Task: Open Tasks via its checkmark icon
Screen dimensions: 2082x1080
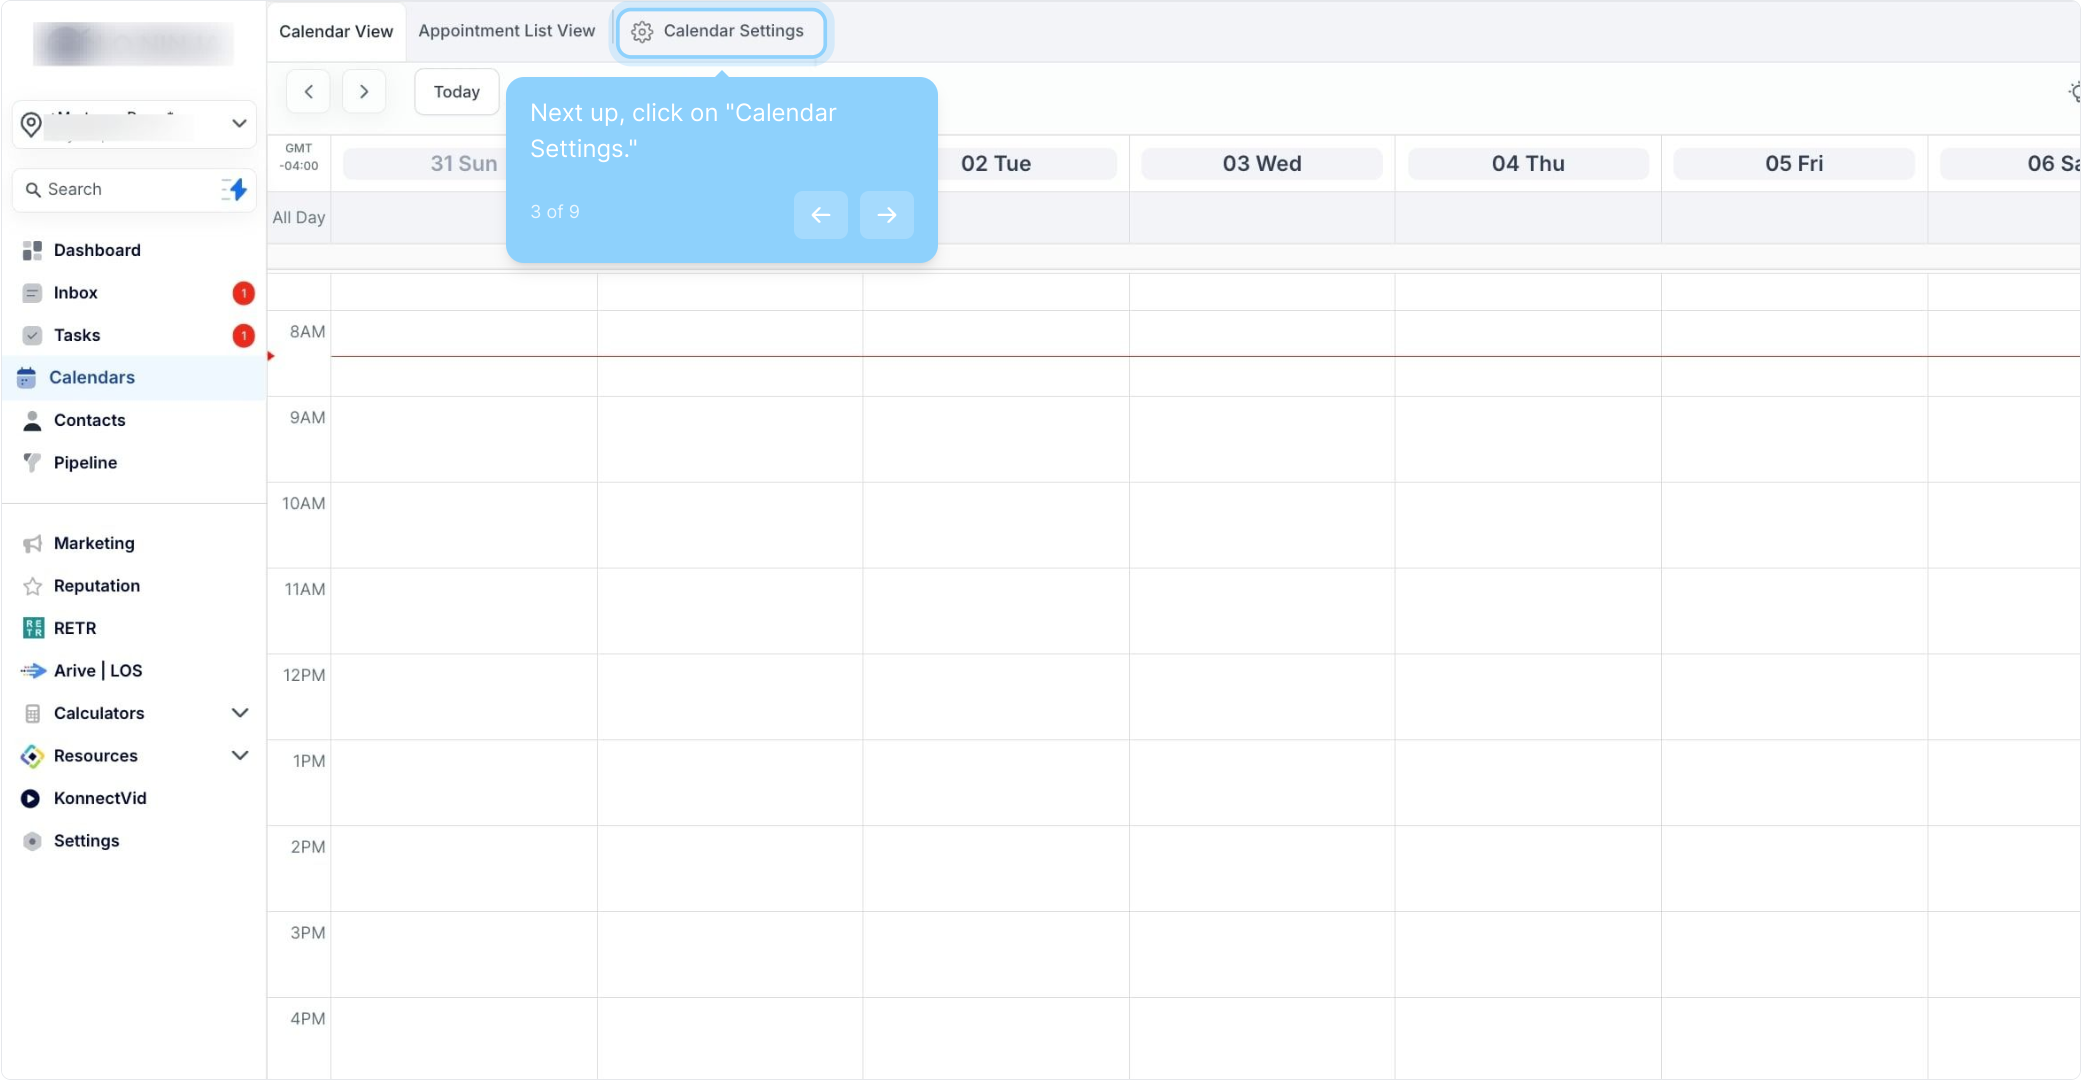Action: 32,335
